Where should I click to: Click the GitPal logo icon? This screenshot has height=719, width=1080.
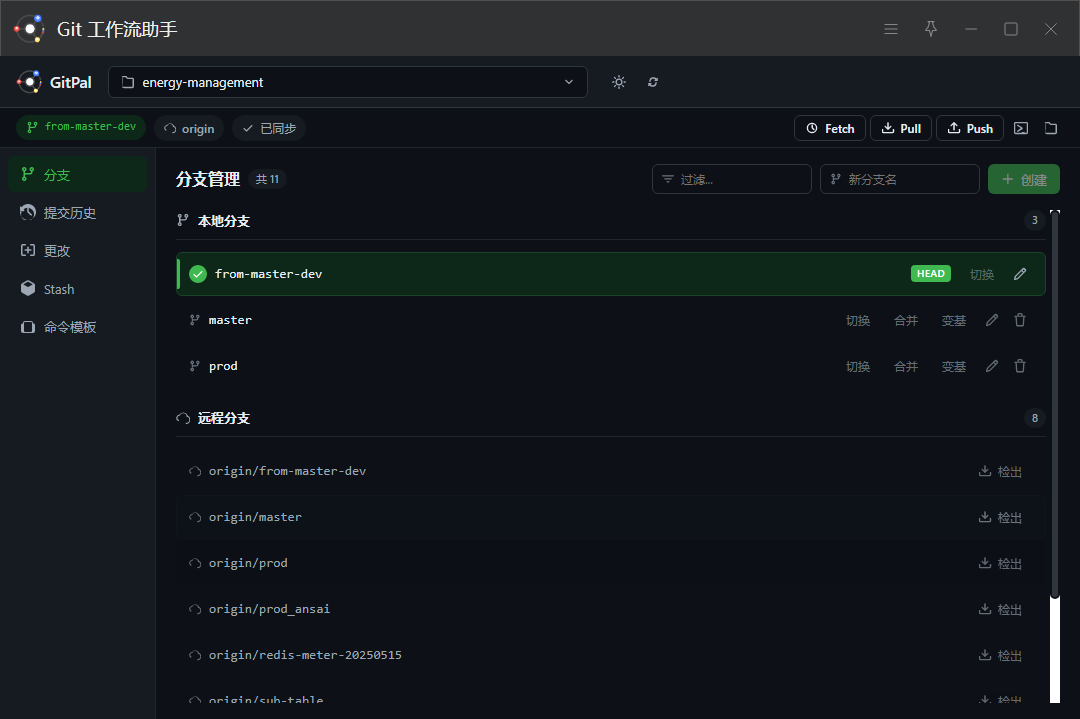pyautogui.click(x=29, y=83)
